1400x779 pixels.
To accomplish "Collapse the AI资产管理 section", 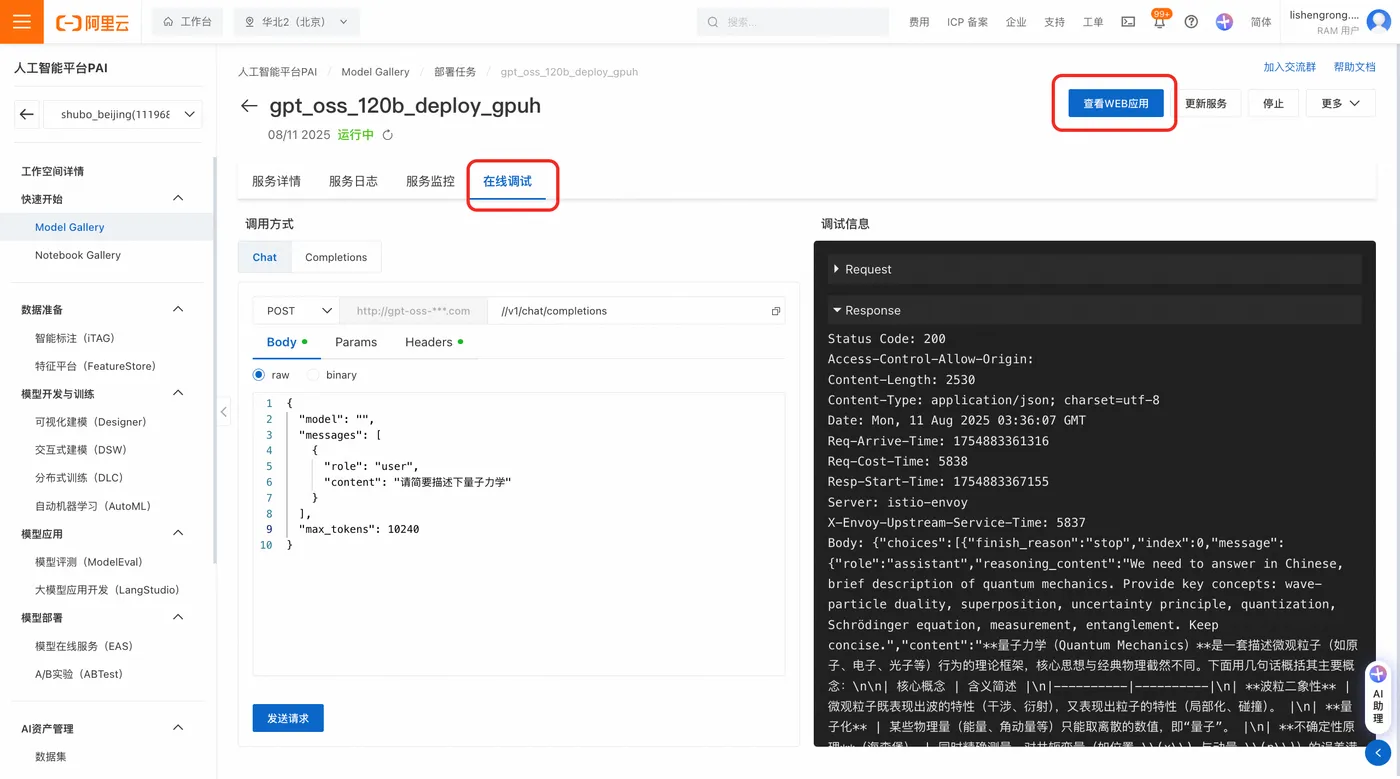I will point(179,728).
